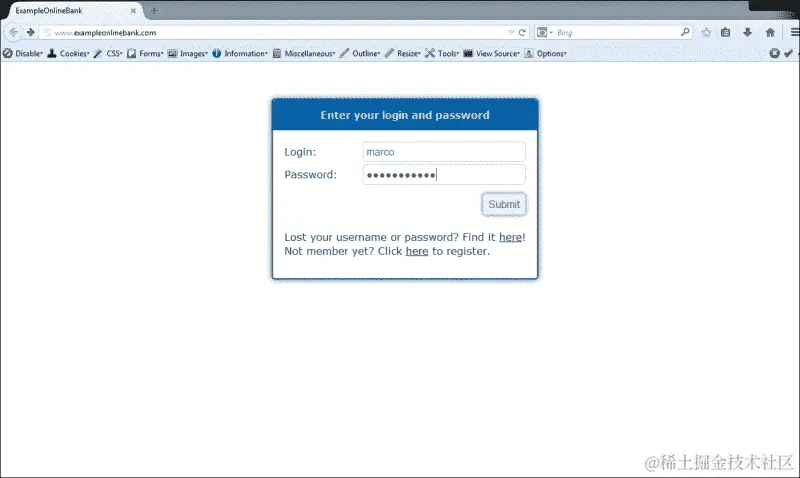
Task: Click the magnifier search icon
Action: click(x=685, y=32)
